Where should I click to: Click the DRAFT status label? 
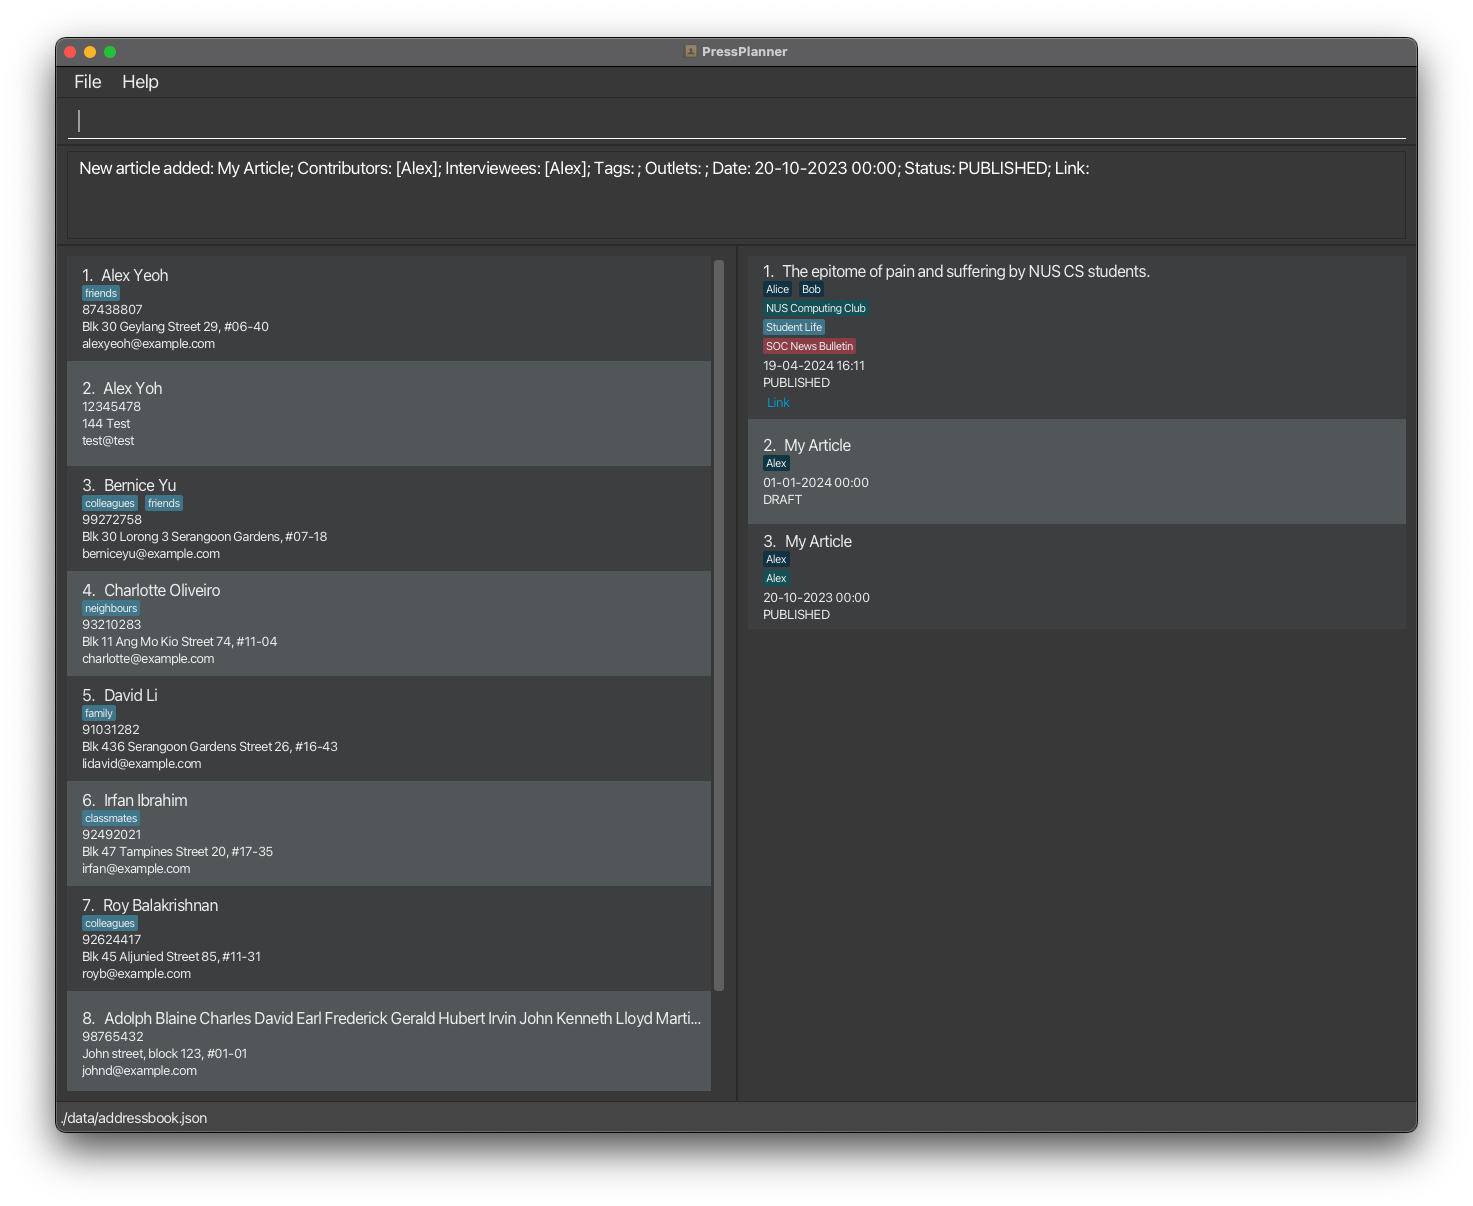coord(782,500)
